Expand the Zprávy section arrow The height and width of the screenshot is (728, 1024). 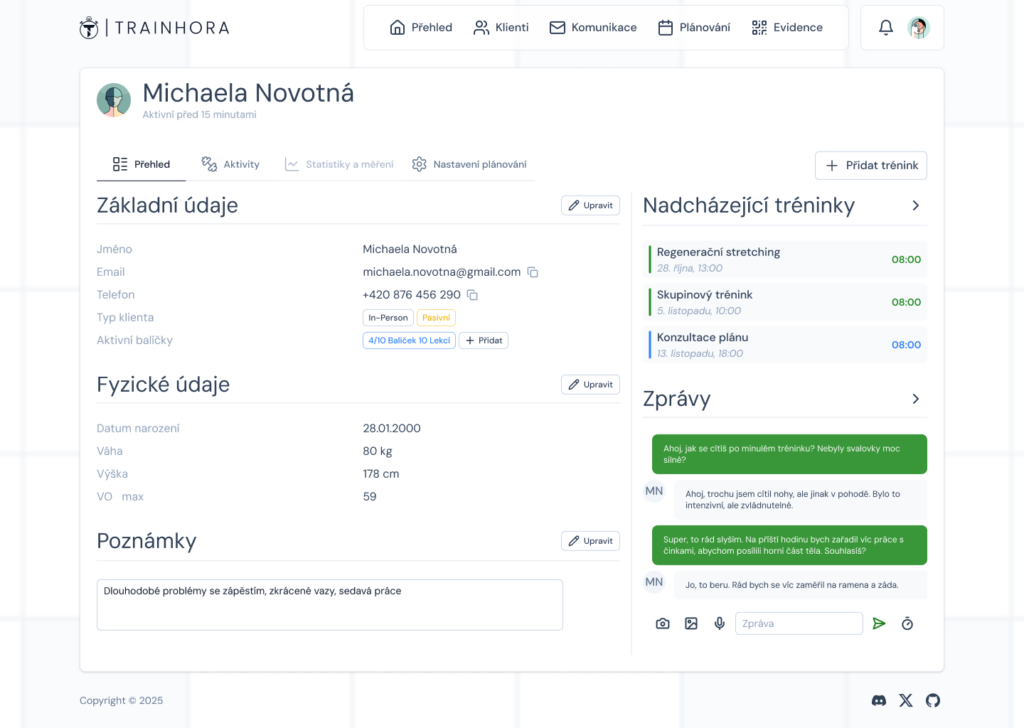(x=915, y=399)
